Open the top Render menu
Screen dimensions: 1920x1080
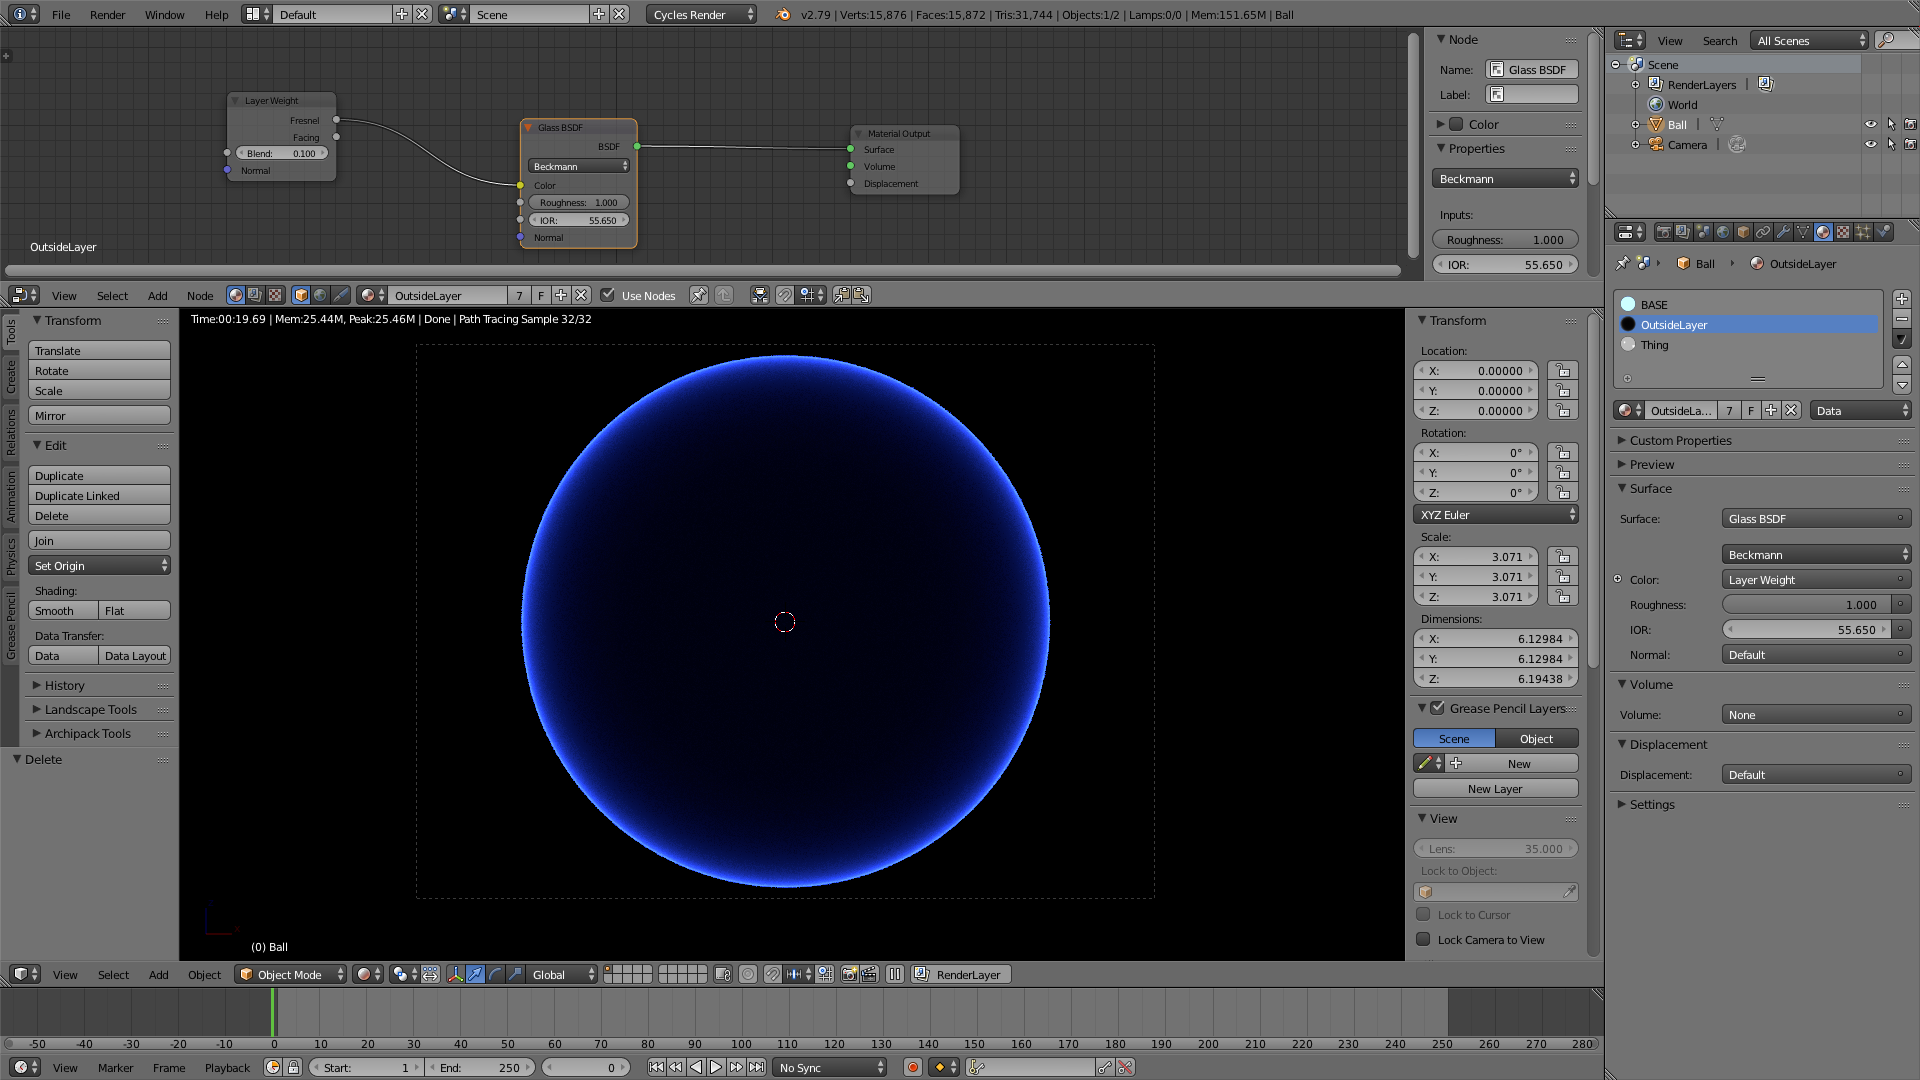108,15
